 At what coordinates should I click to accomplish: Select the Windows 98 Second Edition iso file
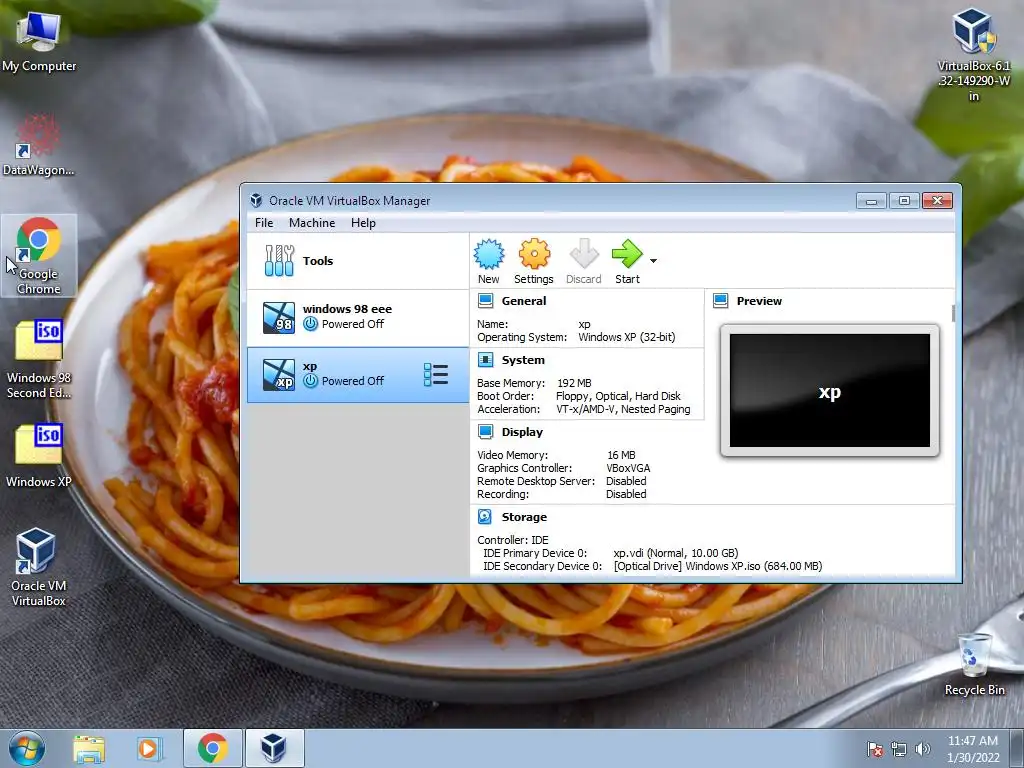(39, 359)
